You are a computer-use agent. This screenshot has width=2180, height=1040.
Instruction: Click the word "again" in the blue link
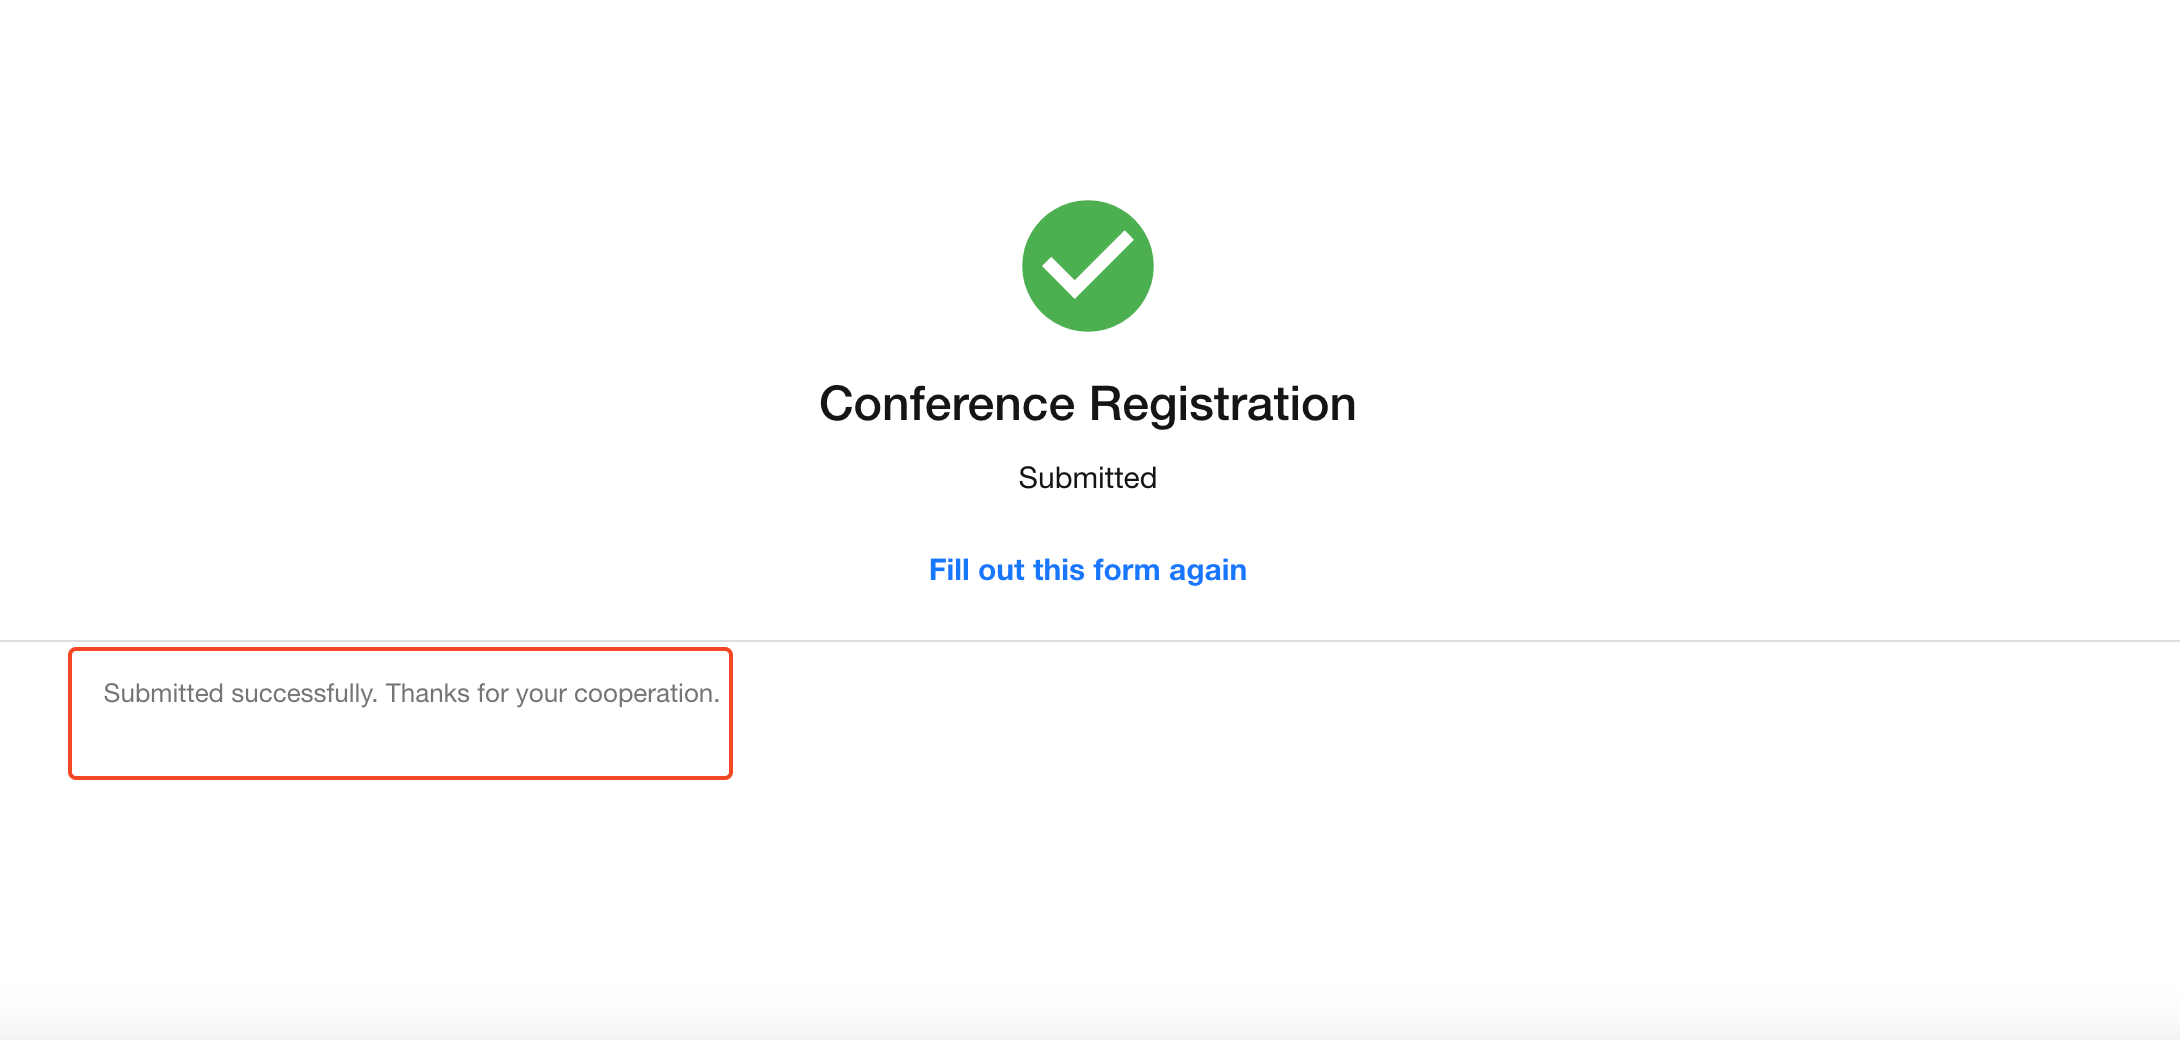(x=1208, y=570)
